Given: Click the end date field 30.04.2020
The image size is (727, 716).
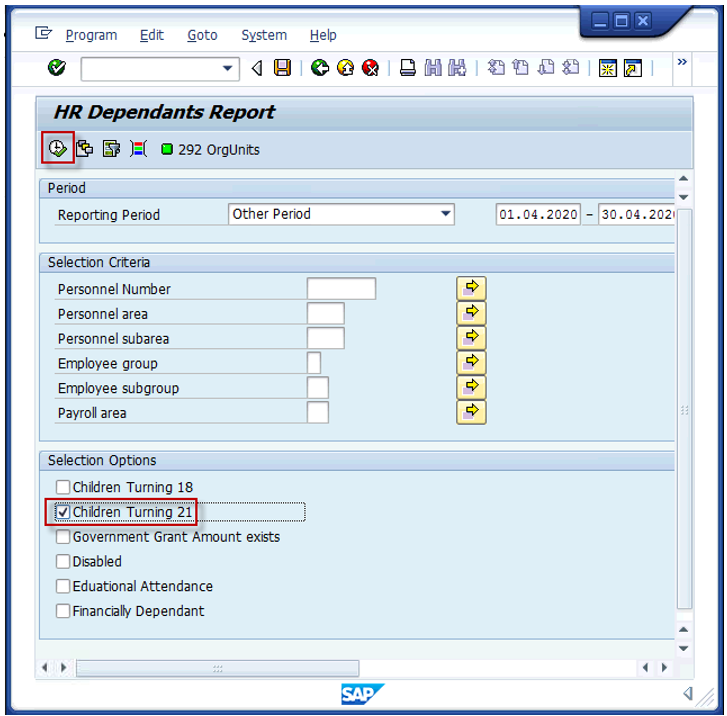Looking at the screenshot, I should (x=636, y=215).
